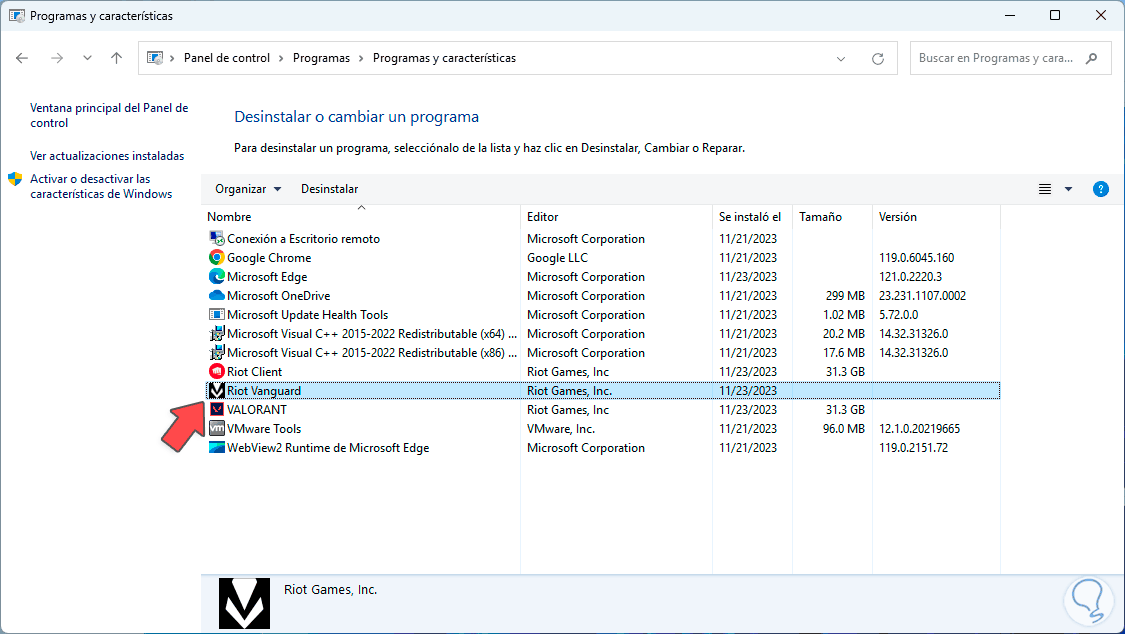Select Microsoft OneDrive in the list
1125x634 pixels.
click(x=278, y=295)
